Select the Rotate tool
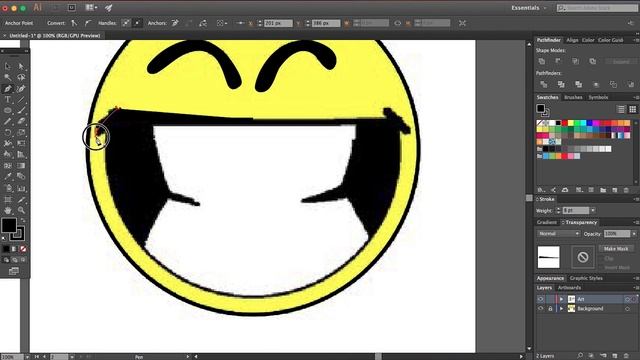This screenshot has height=360, width=640. pyautogui.click(x=8, y=133)
